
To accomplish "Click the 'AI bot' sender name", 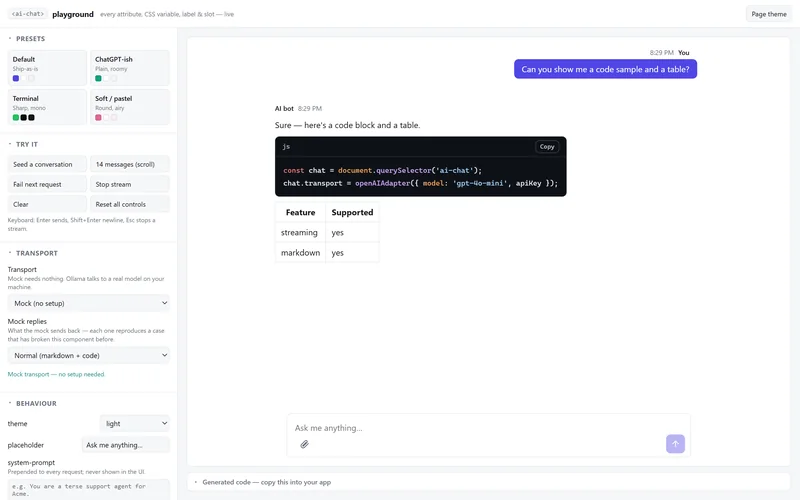I will click(284, 109).
